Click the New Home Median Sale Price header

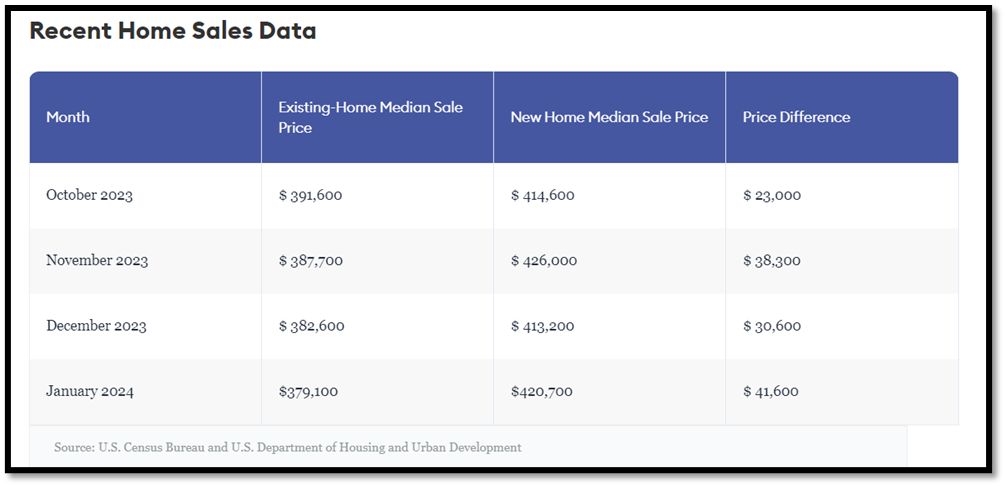[609, 117]
